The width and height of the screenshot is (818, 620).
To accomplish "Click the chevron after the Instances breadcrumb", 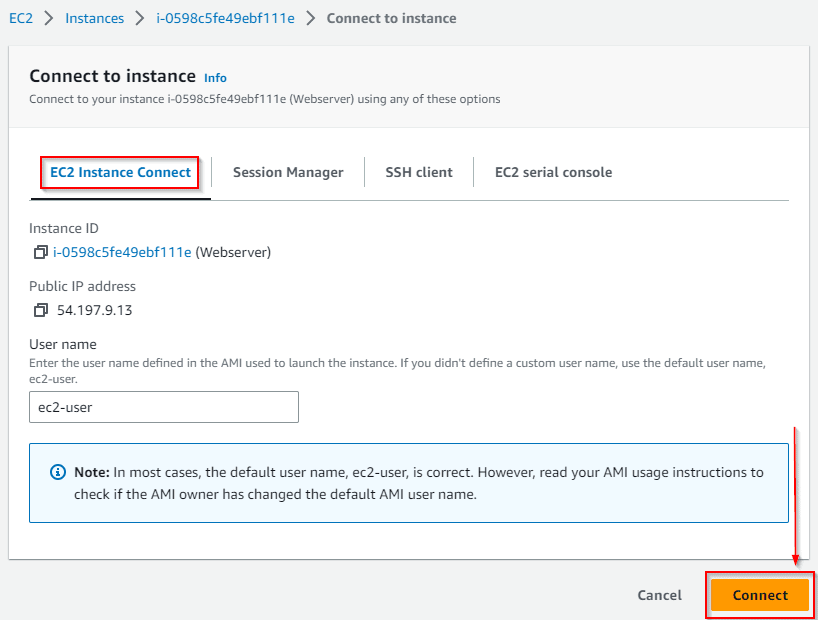I will pos(142,18).
